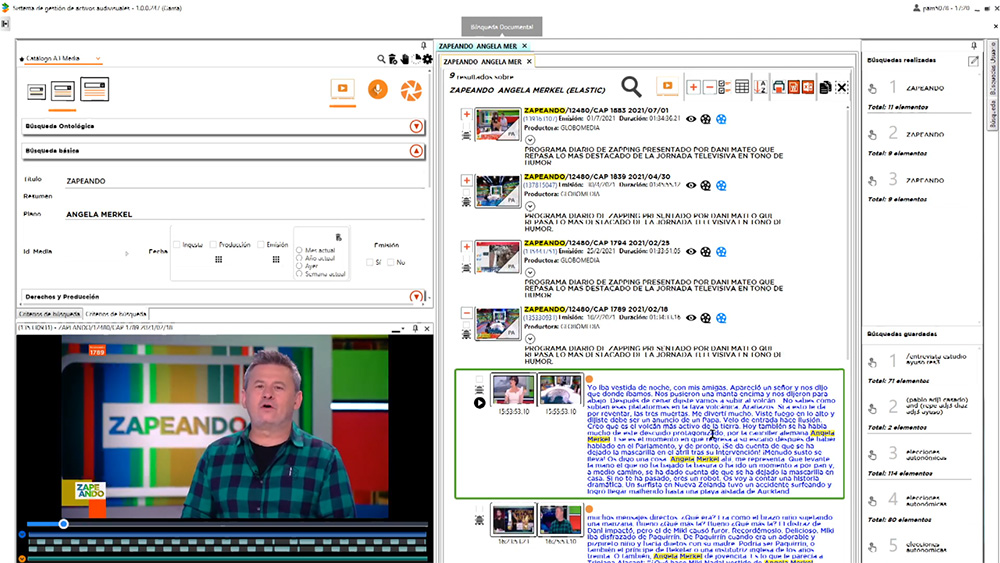This screenshot has width=1000, height=563.
Task: Click the print icon in results toolbar
Action: click(x=779, y=87)
